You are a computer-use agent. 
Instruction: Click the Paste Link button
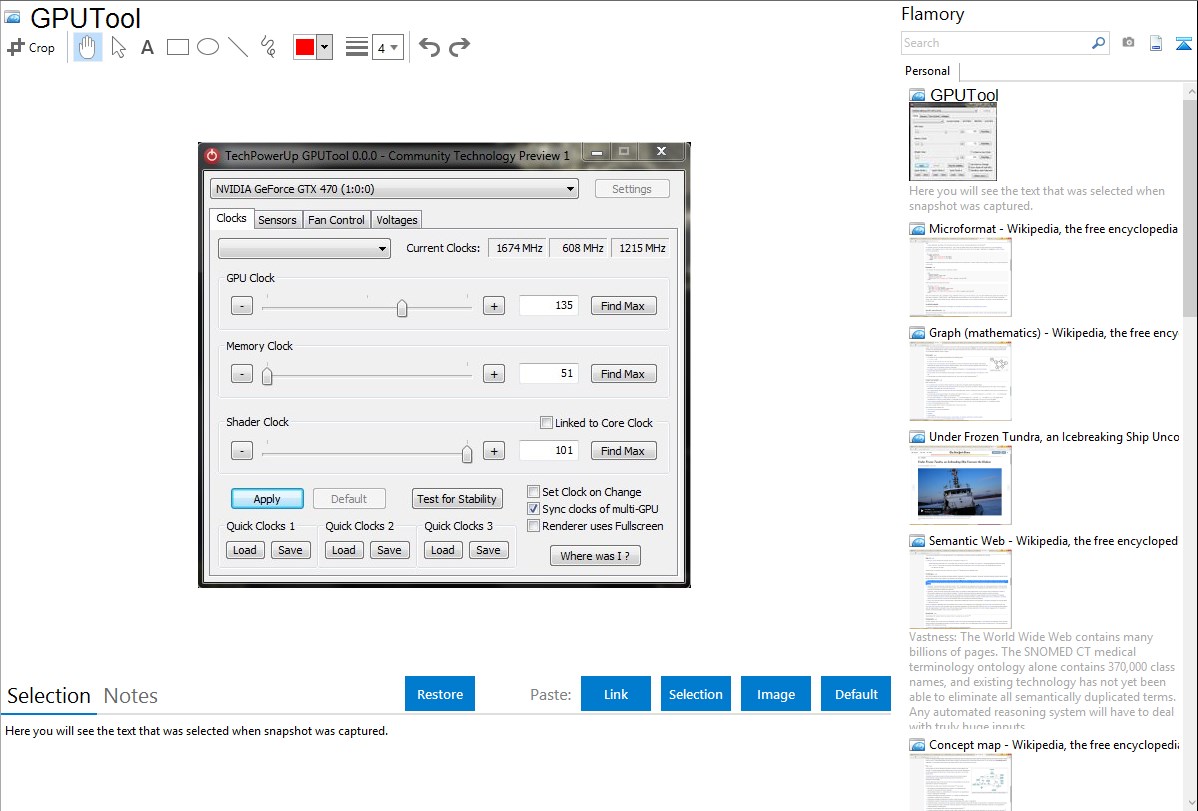tap(616, 694)
